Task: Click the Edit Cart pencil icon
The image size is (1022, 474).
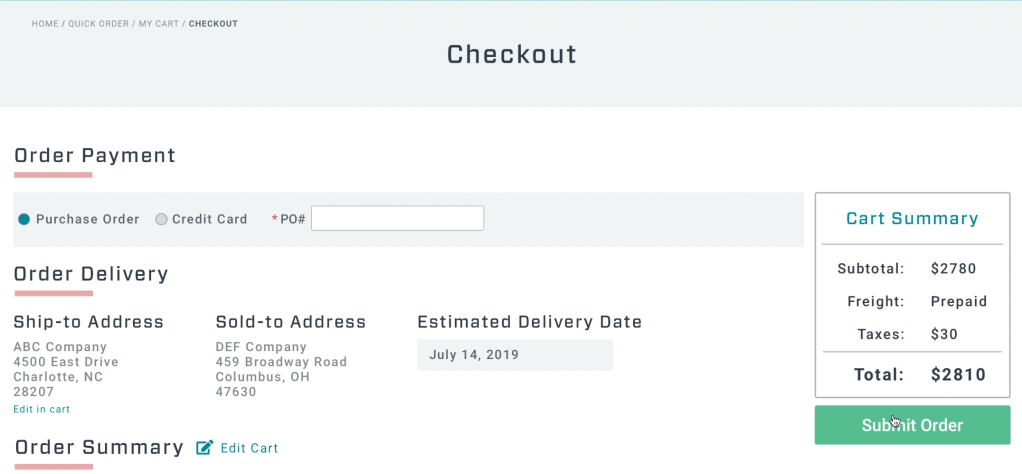Action: (205, 448)
